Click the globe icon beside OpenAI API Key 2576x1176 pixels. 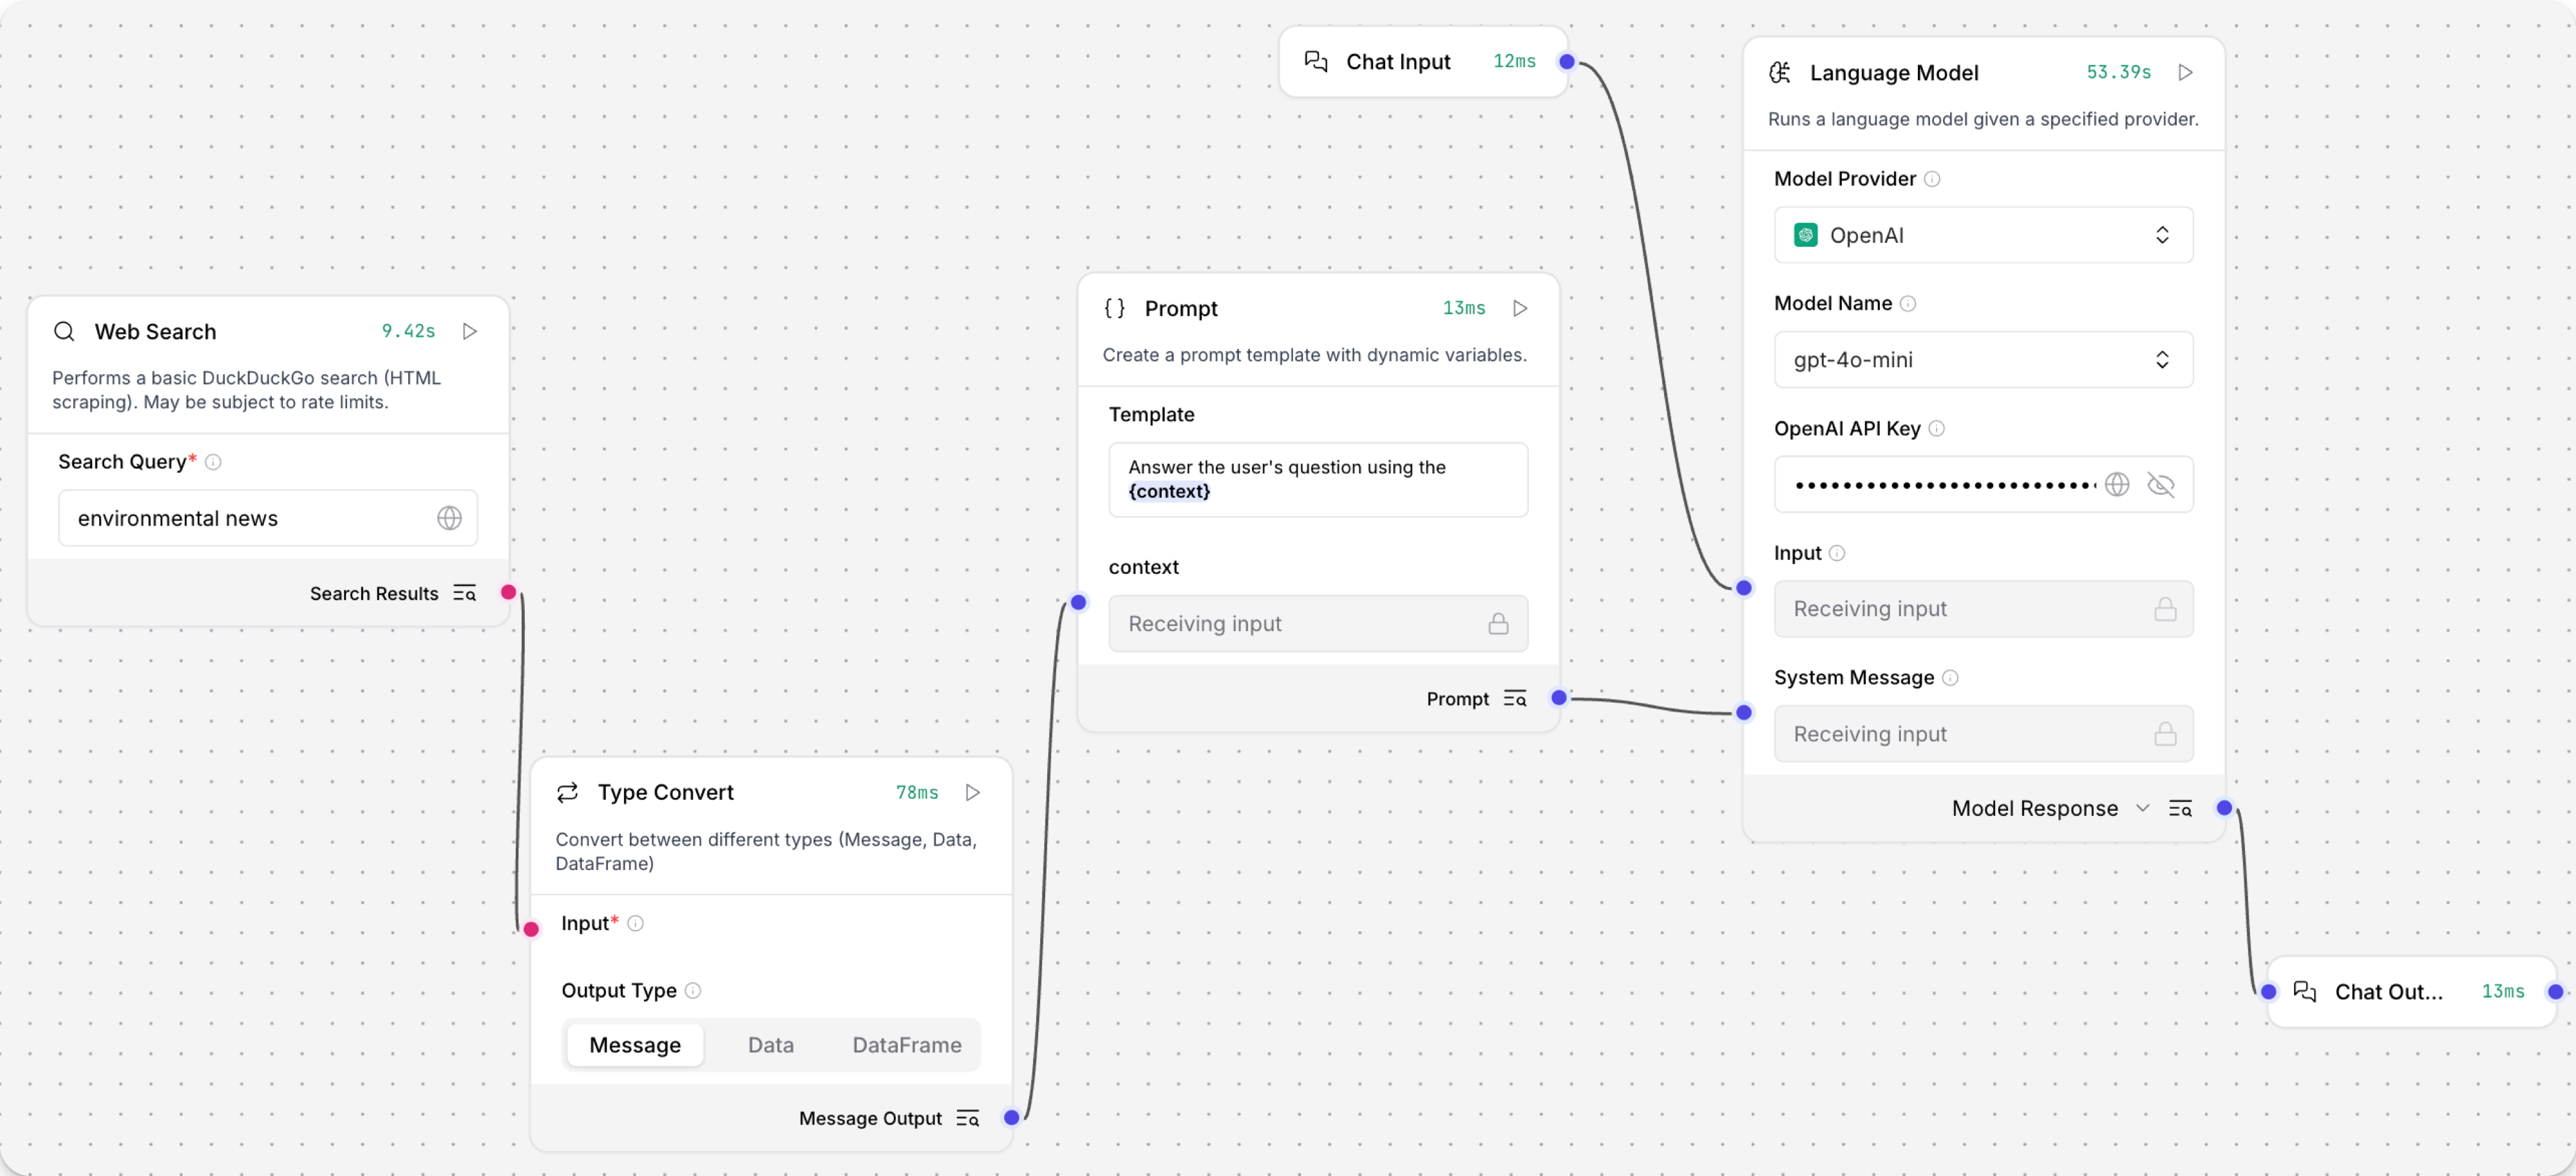pos(2117,484)
